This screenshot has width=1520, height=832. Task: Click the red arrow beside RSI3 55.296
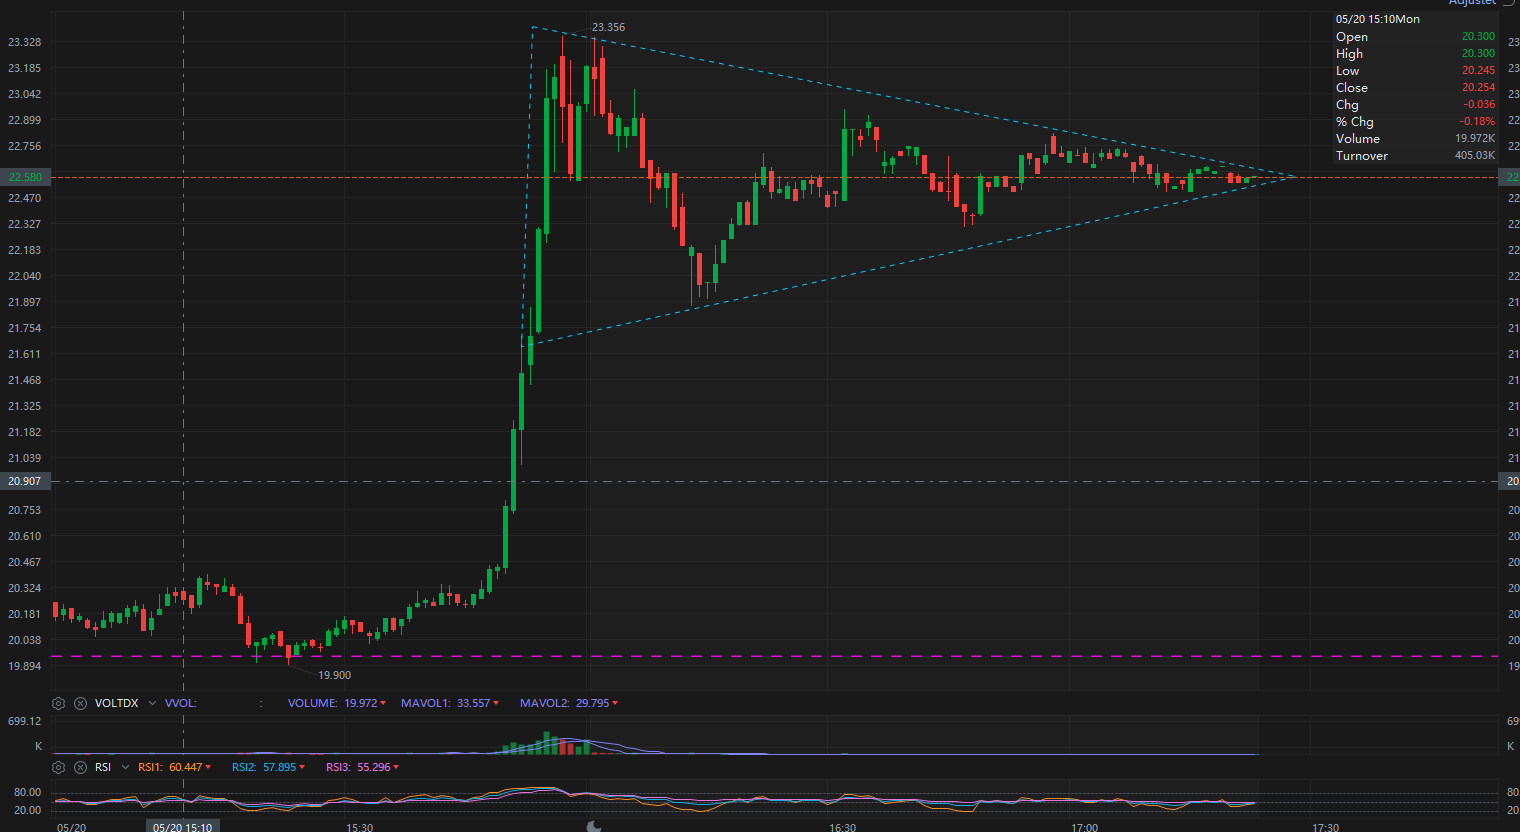coord(396,767)
